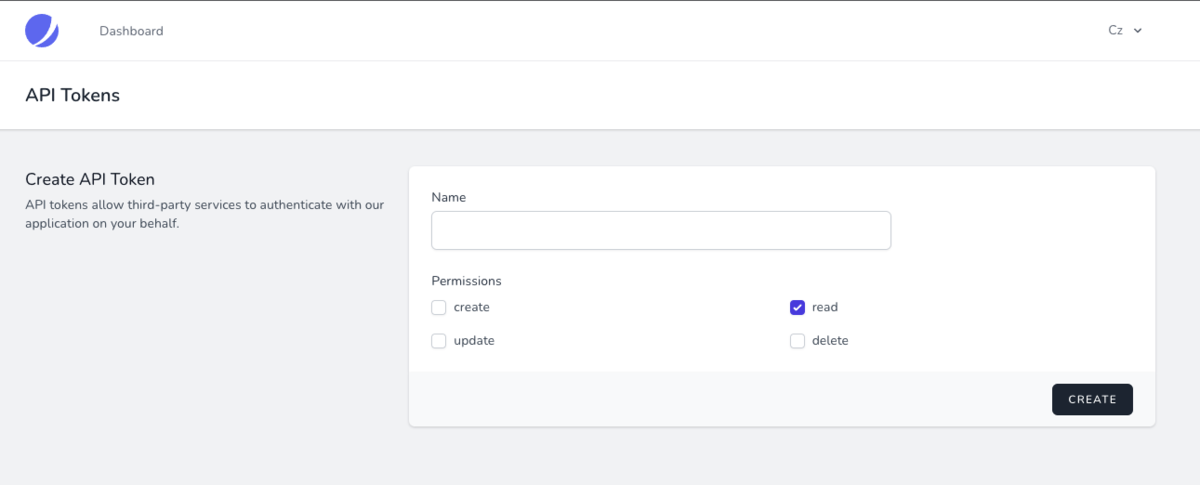1200x485 pixels.
Task: Click the "read" permission label text
Action: [x=825, y=308]
